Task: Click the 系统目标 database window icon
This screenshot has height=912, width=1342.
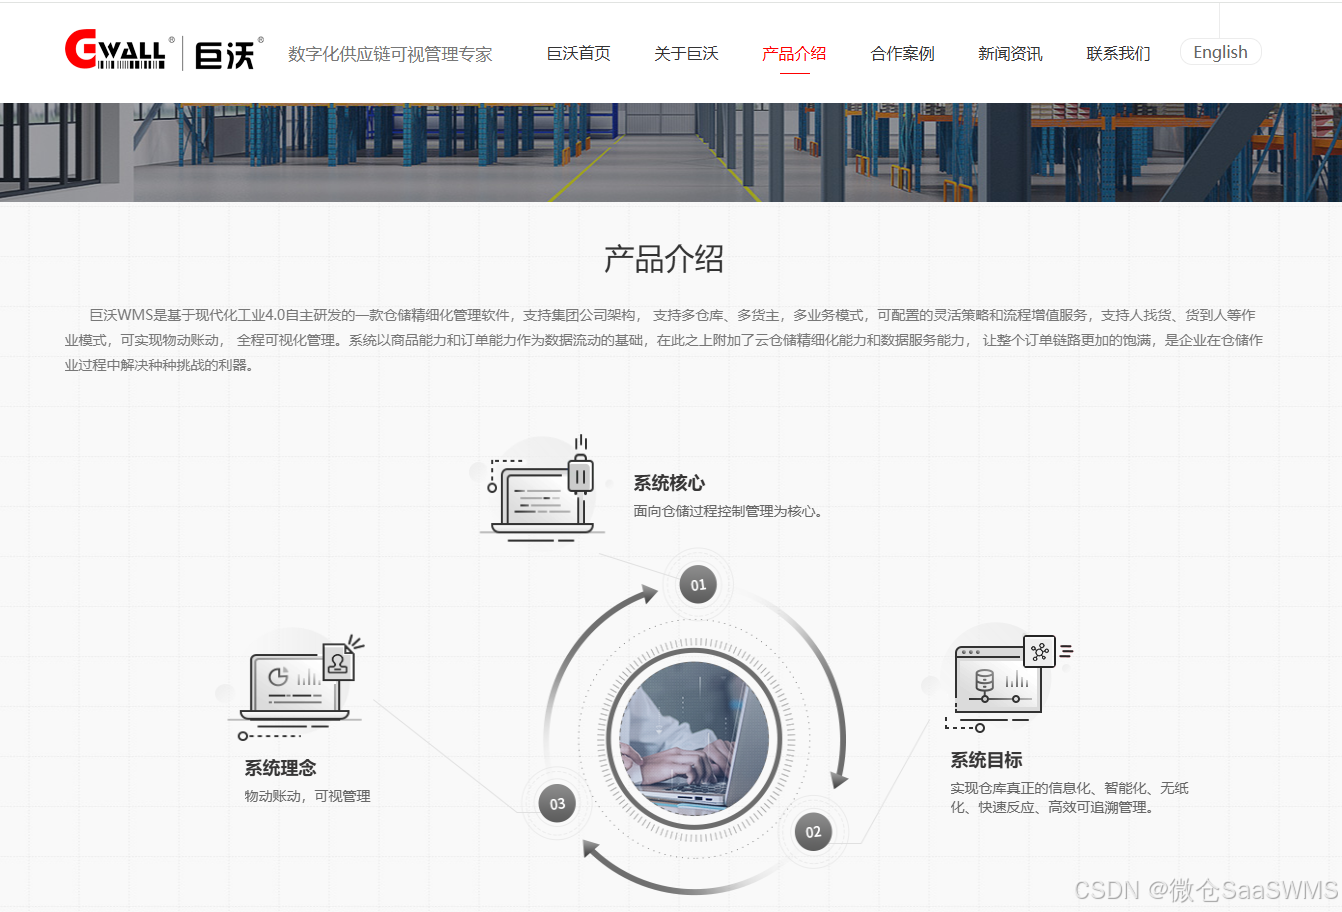Action: [x=1007, y=683]
